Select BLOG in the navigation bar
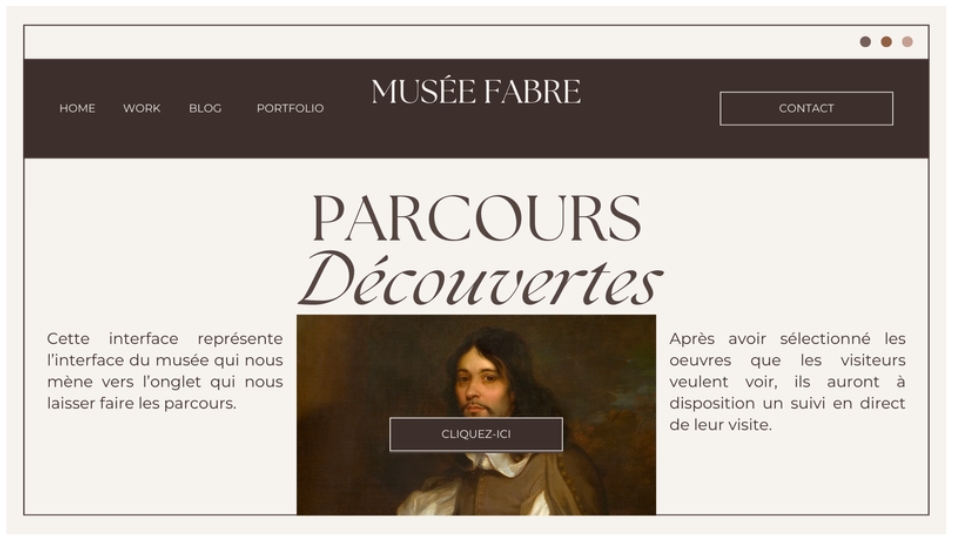Screen dimensions: 960x537 click(x=205, y=108)
